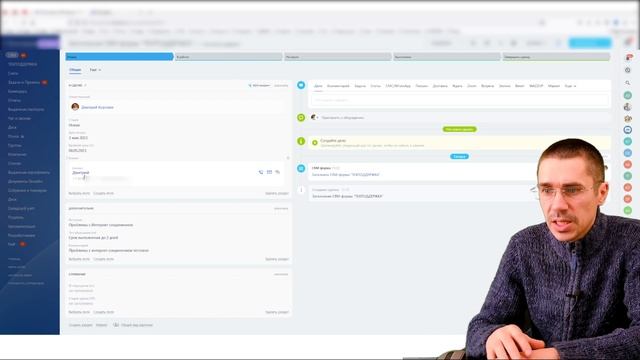The image size is (640, 360).
Task: Click 'Выбрать поле' in 'О сделке' section
Action: [x=79, y=193]
